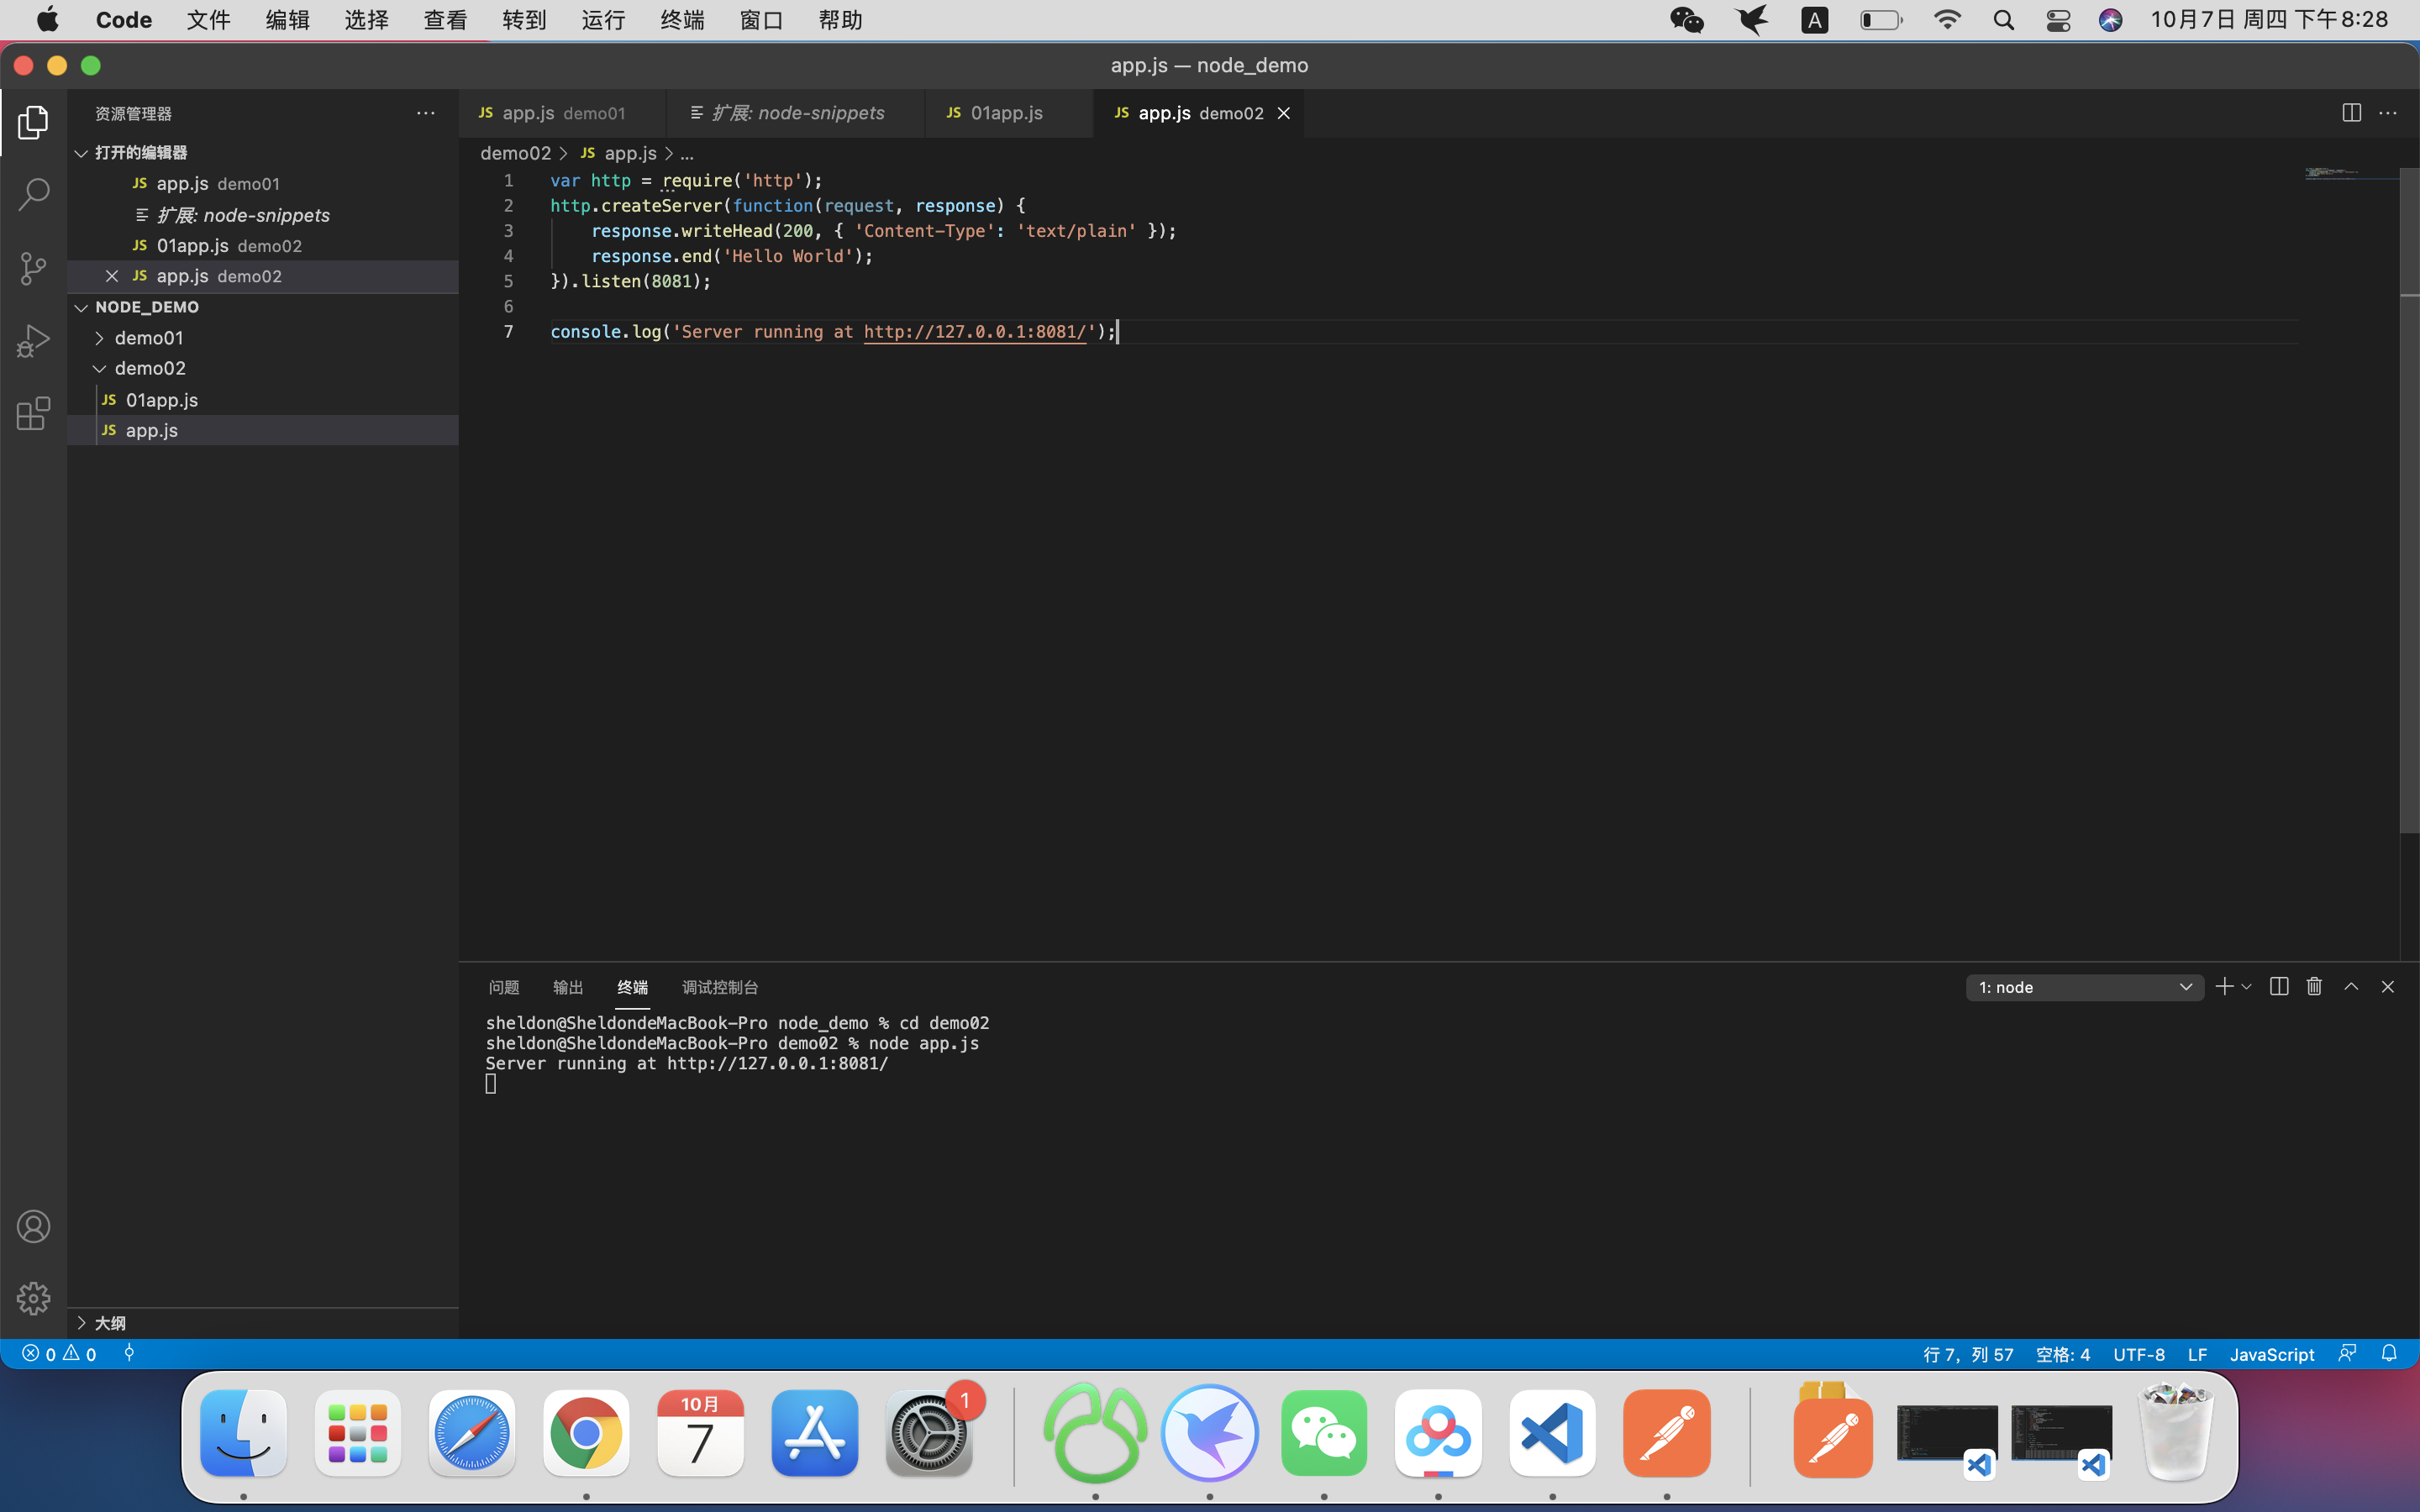
Task: Open the notifications bell in status bar
Action: pos(2389,1354)
